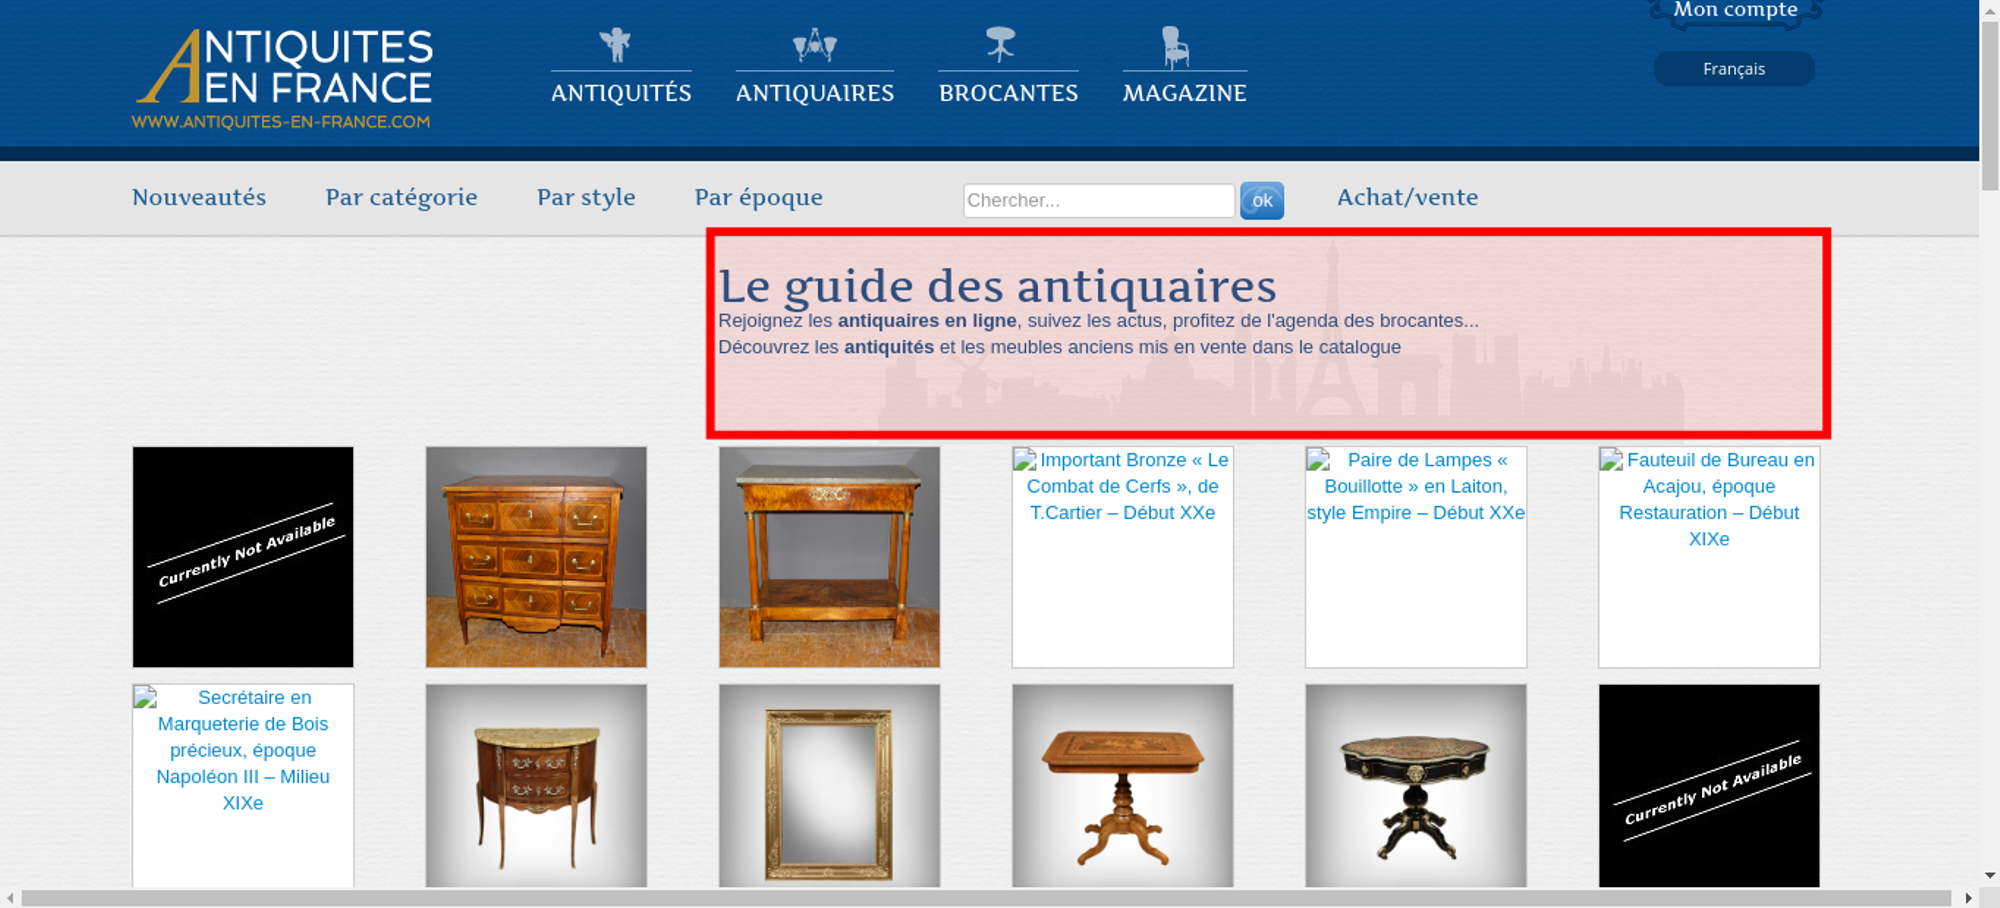Select the gilded frame mirror thumbnail

[x=829, y=785]
